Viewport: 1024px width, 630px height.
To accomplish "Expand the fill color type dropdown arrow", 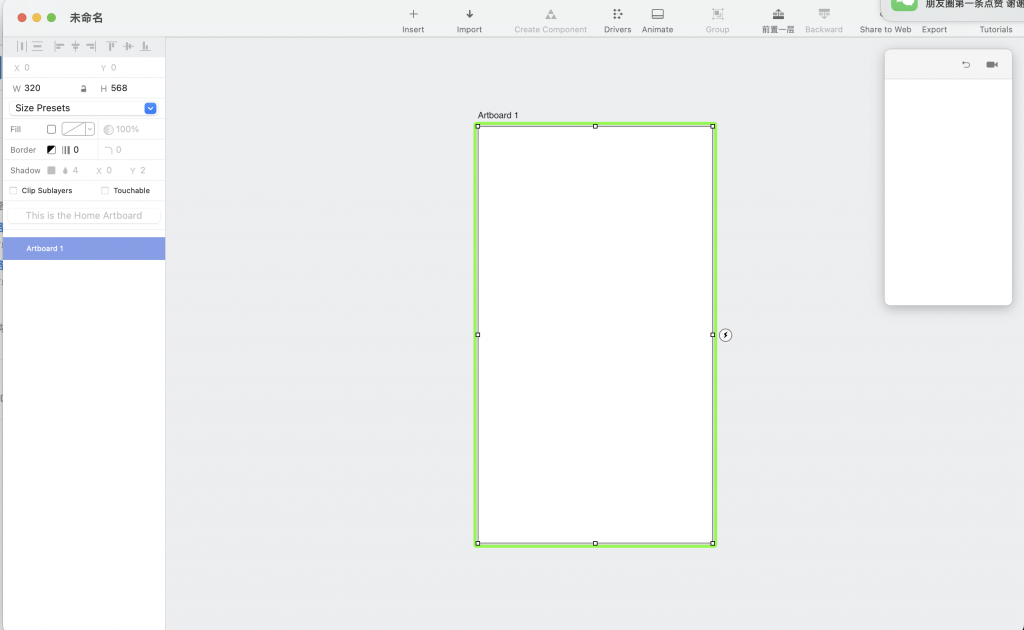I will (x=90, y=129).
